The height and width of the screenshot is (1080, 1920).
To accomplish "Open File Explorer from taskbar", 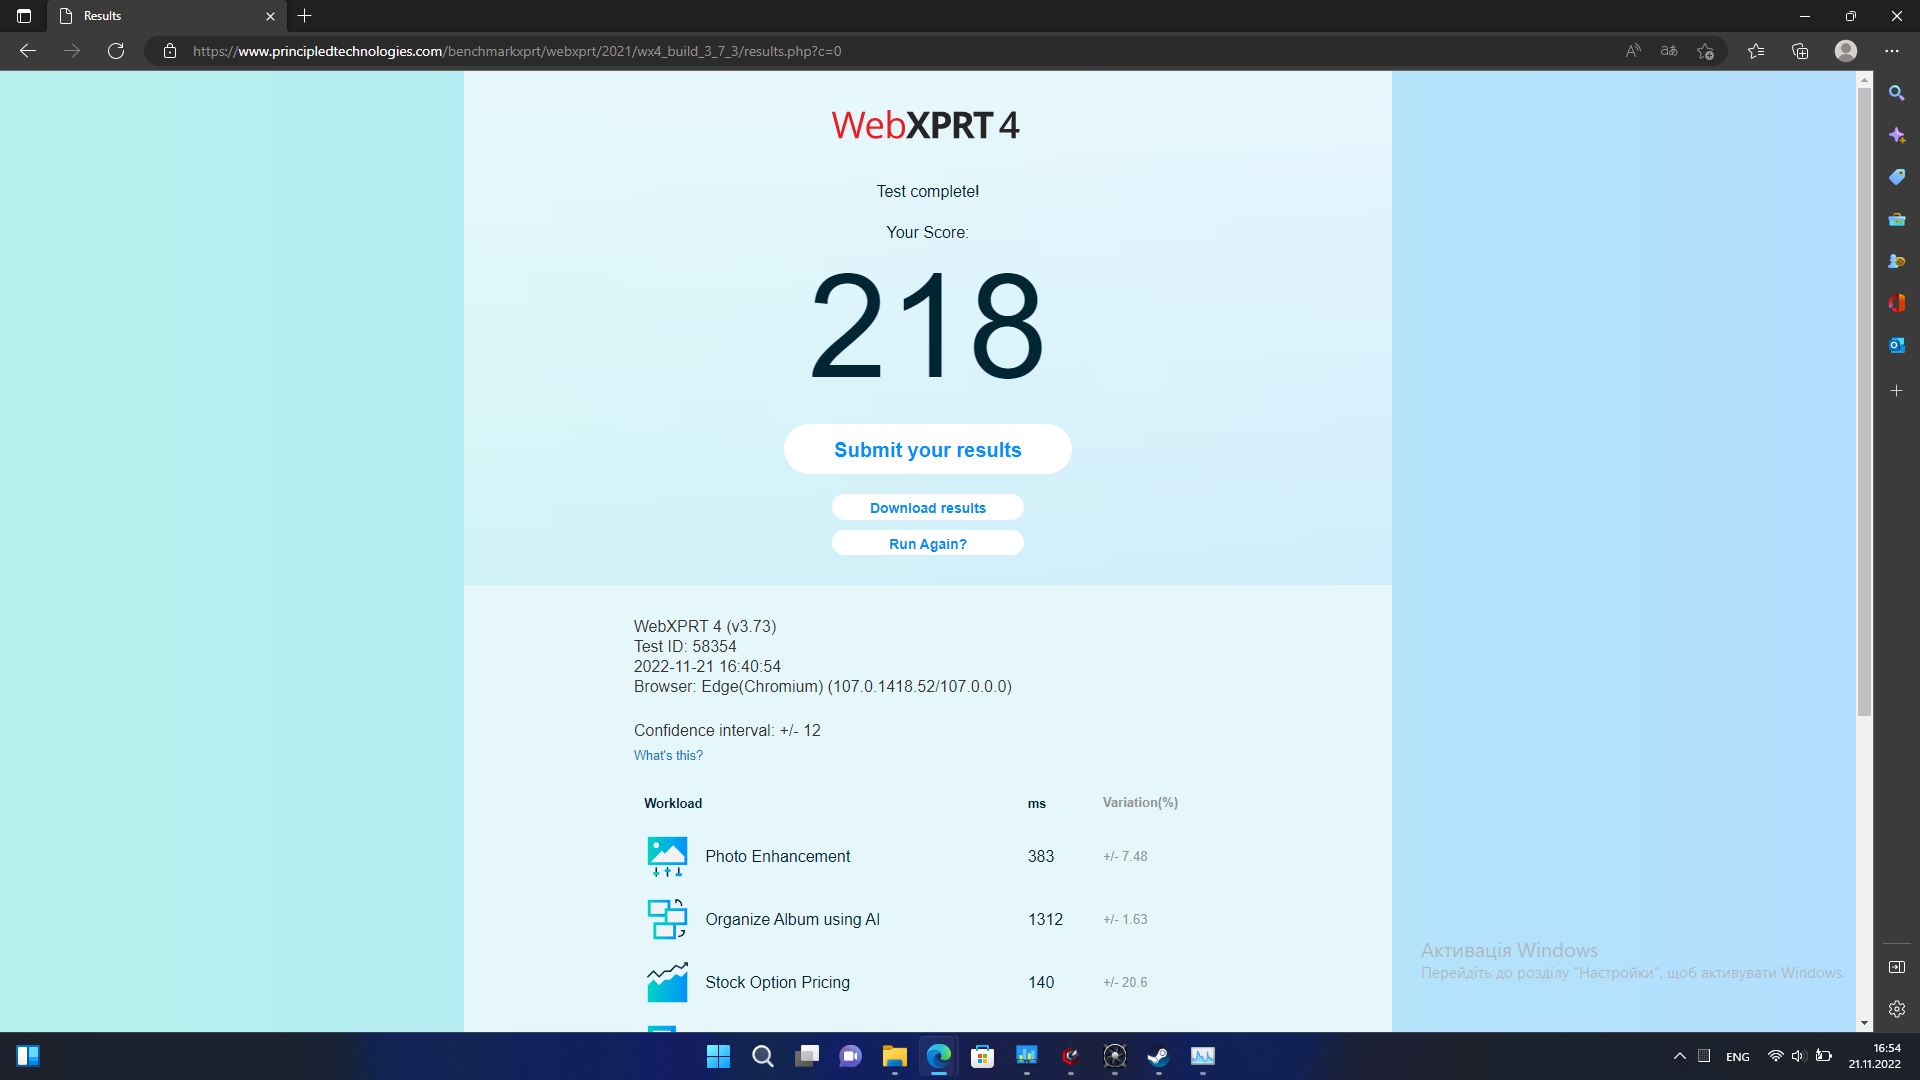I will tap(894, 1056).
